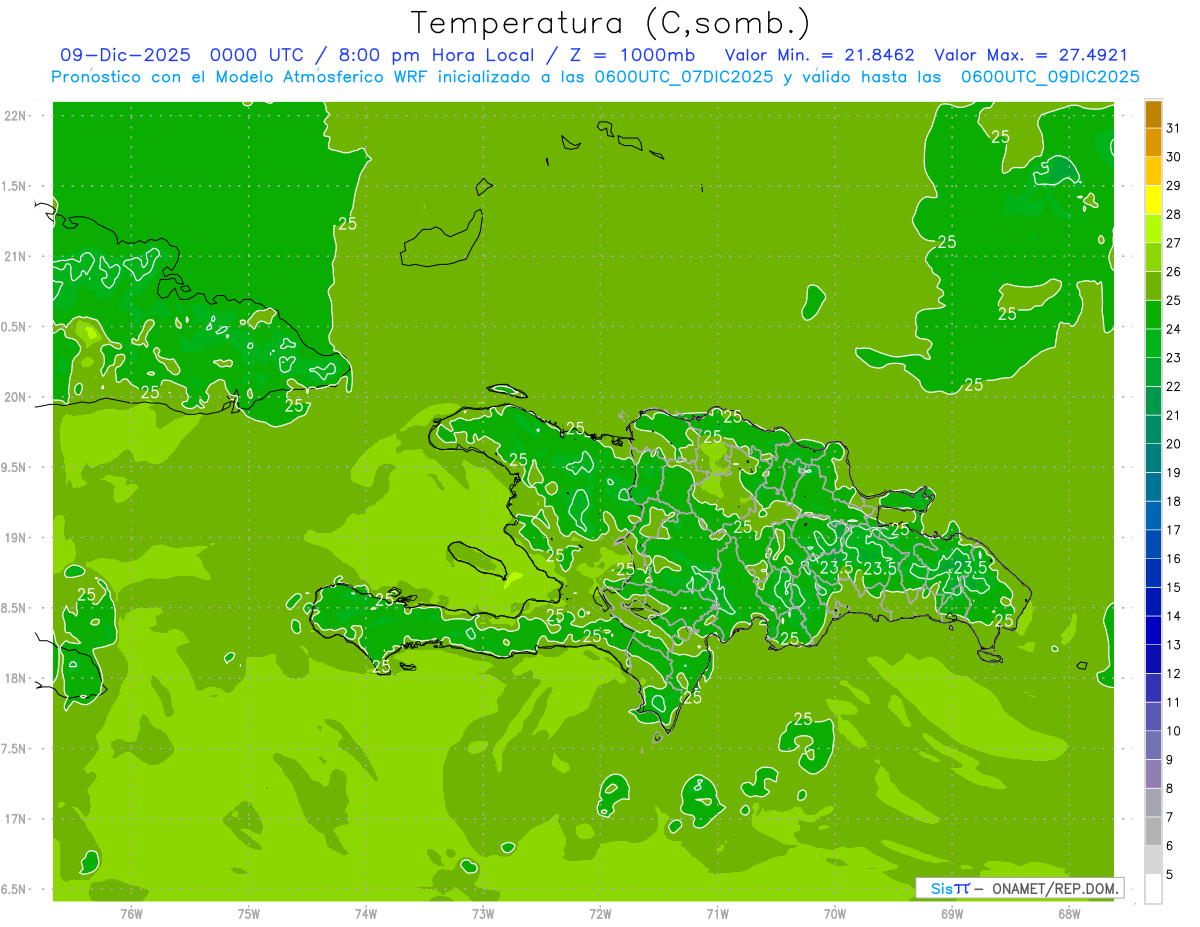Click the "73W" longitude axis label
Screen dimensions: 1200x927
point(483,914)
